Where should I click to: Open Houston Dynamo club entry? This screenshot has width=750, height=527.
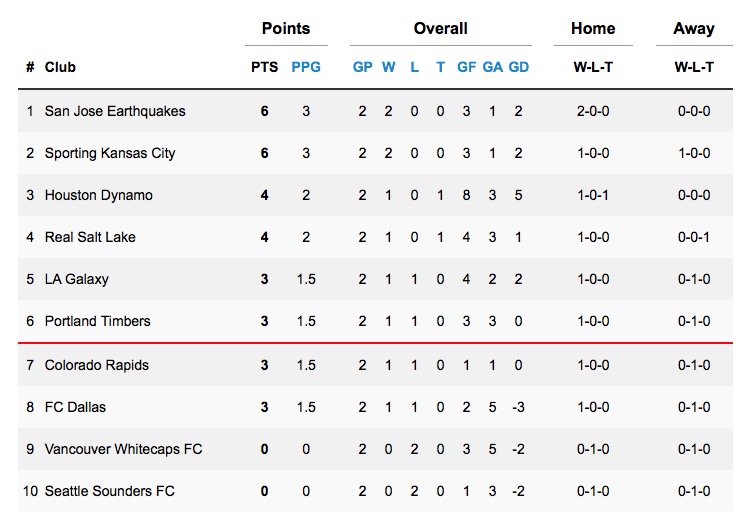pos(99,195)
